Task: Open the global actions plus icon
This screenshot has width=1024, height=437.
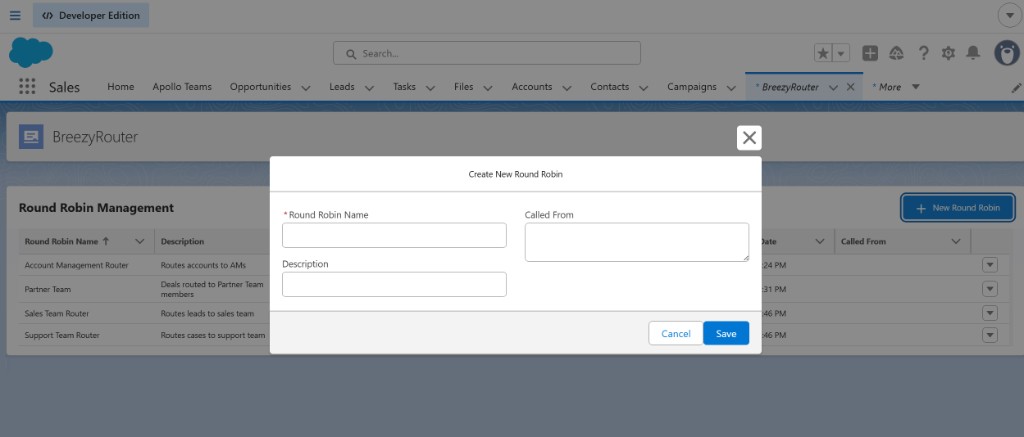Action: [x=870, y=54]
